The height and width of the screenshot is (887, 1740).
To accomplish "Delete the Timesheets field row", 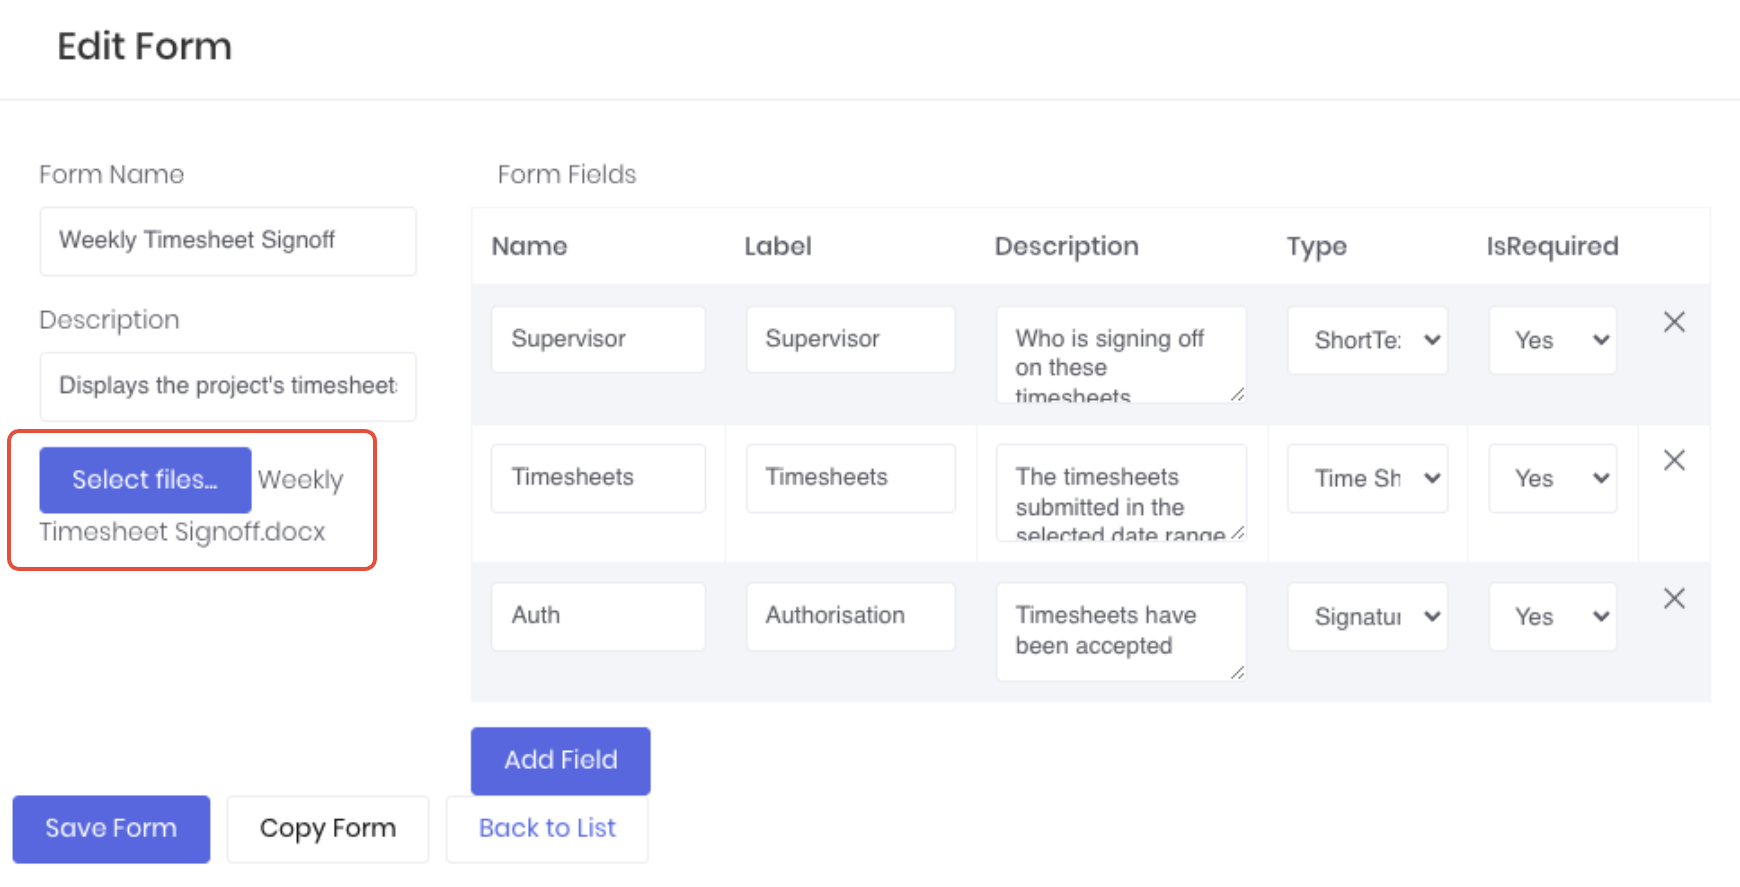I will pyautogui.click(x=1674, y=460).
